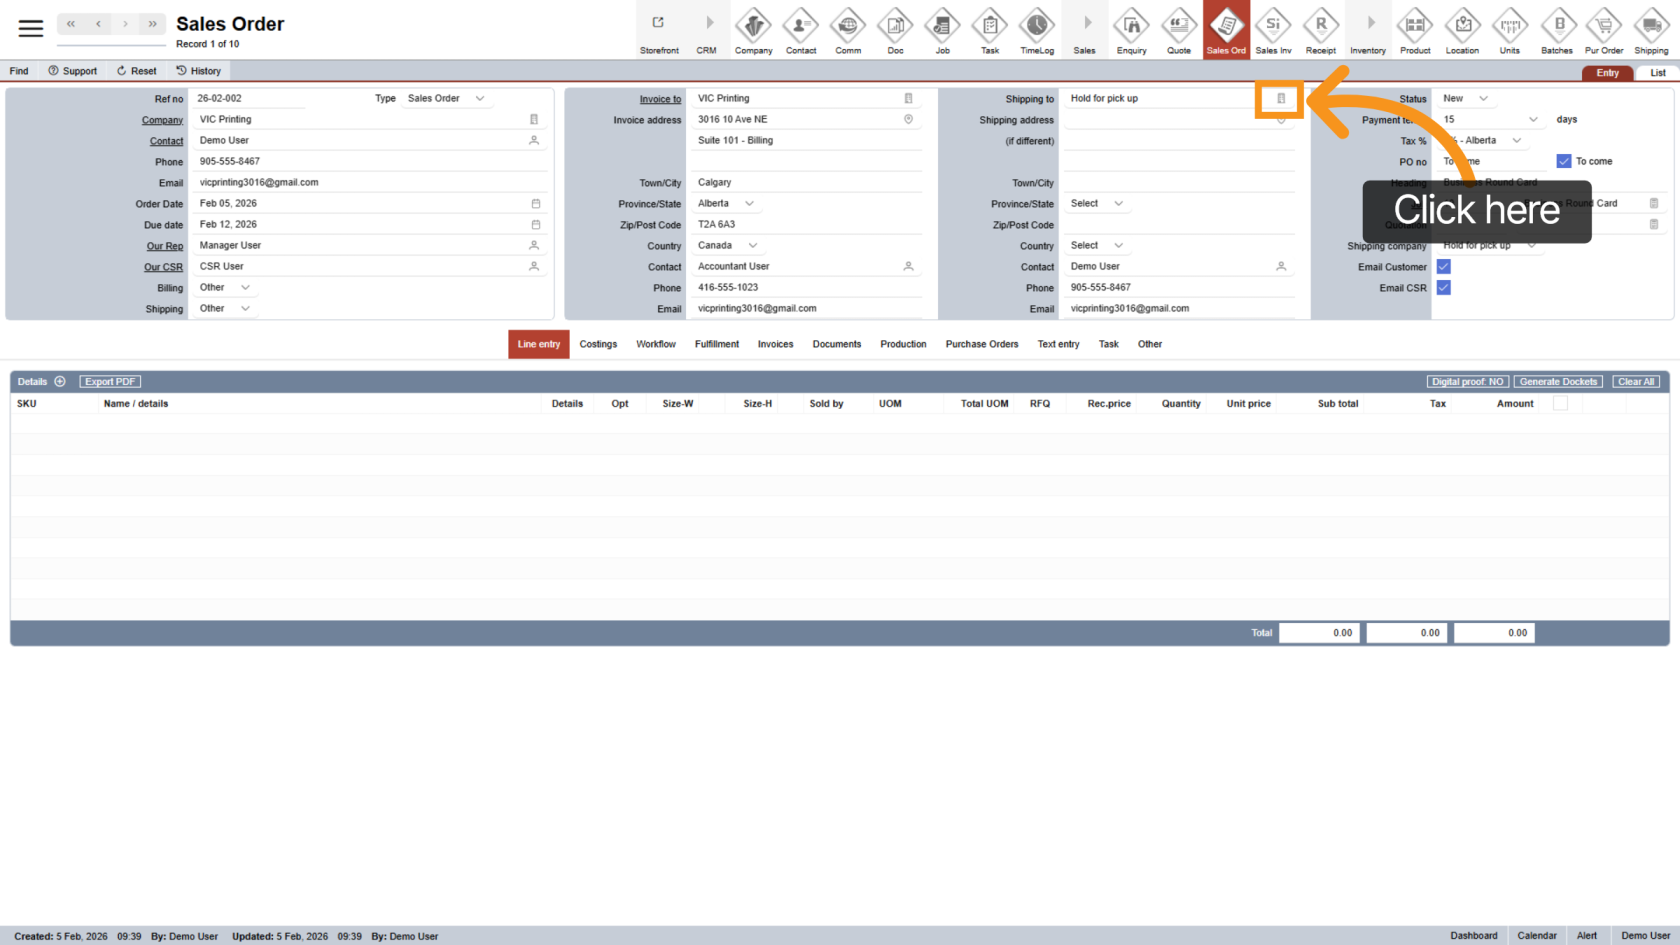Open the TimeLog module icon
This screenshot has height=945, width=1680.
(x=1037, y=31)
